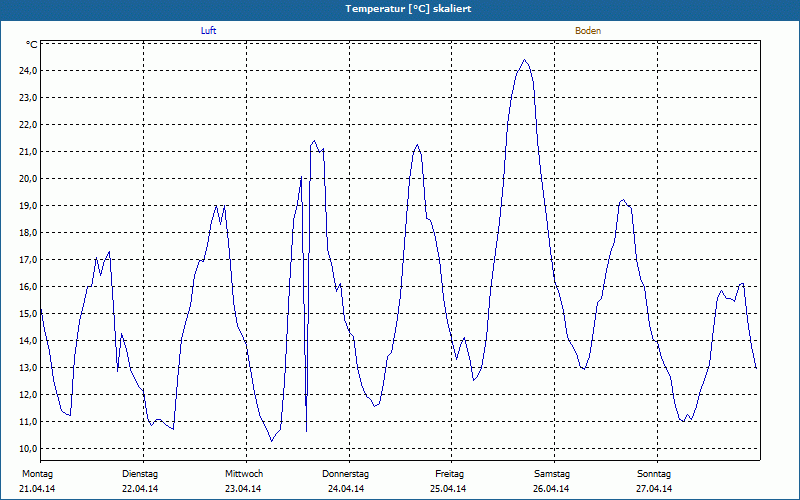Click the 10,0 y-axis value
The width and height of the screenshot is (800, 500).
coord(28,449)
